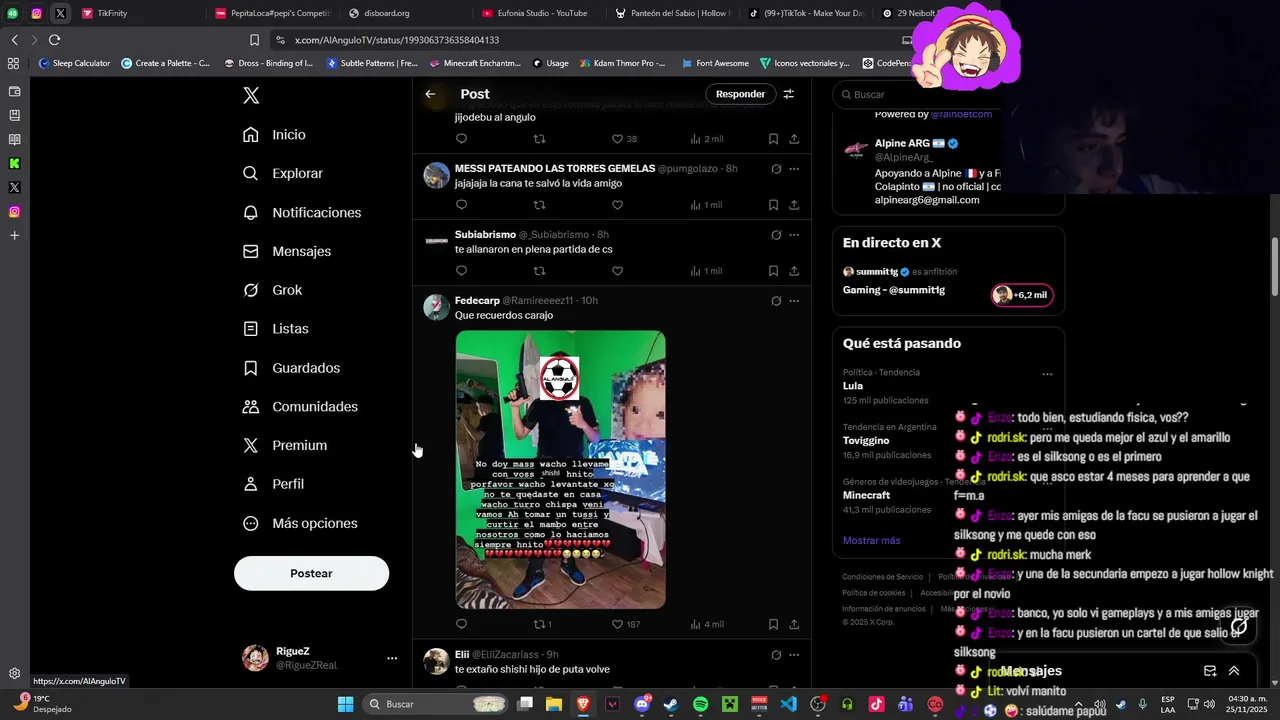Open Grok explain icon on Fedecarp's post
Screen dimensions: 1280x720
(776, 301)
